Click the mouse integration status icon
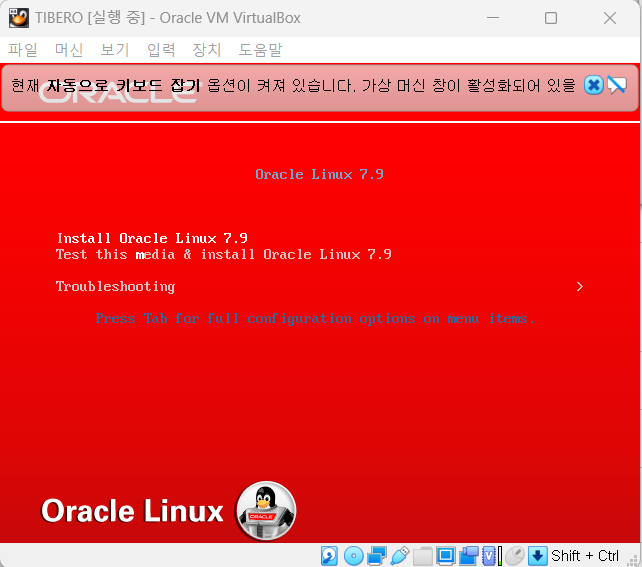The image size is (642, 567). (515, 556)
